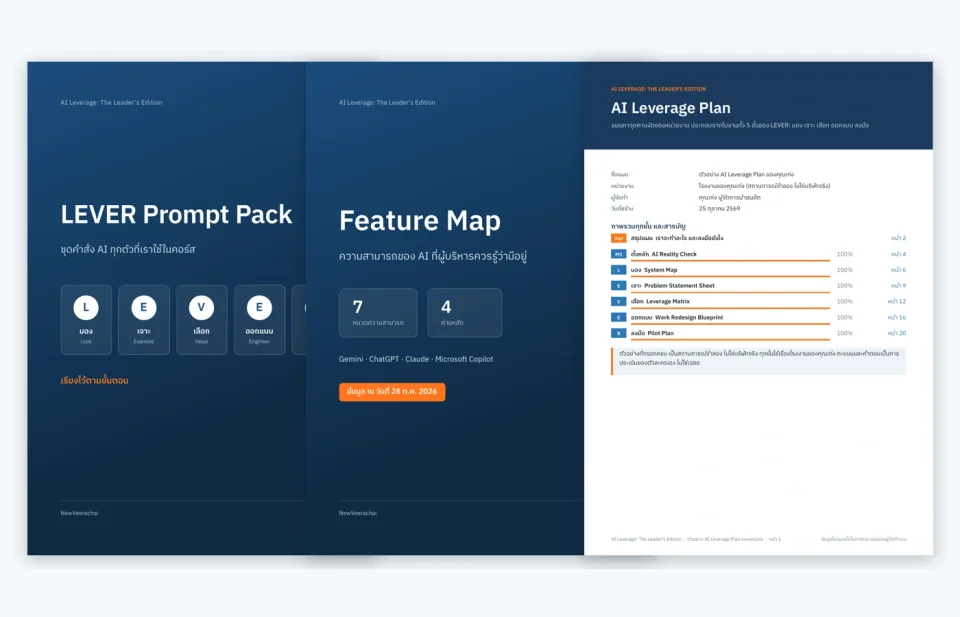Click the E badge beside Work Redesign Blueprint
The width and height of the screenshot is (960, 617).
618,318
